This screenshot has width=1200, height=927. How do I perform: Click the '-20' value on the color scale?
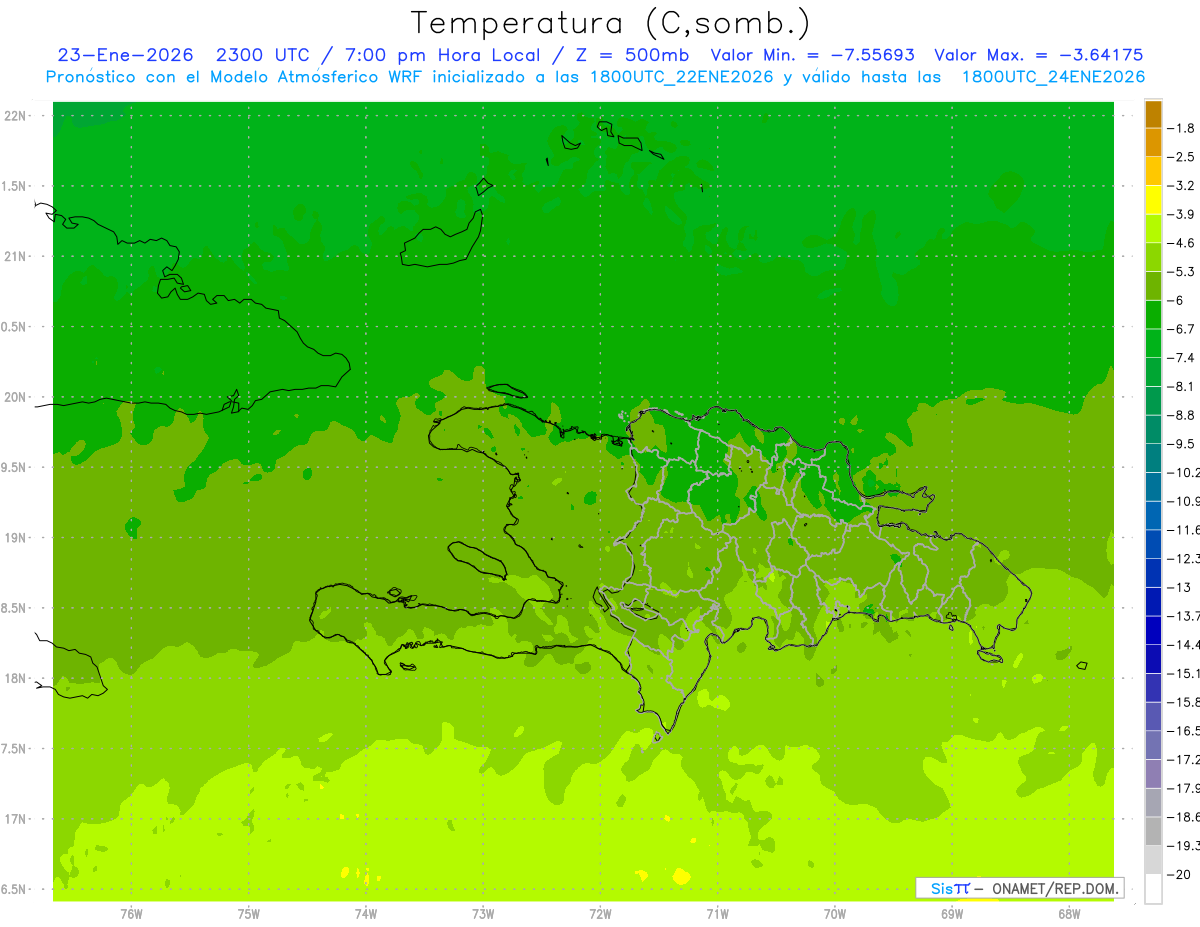1180,874
